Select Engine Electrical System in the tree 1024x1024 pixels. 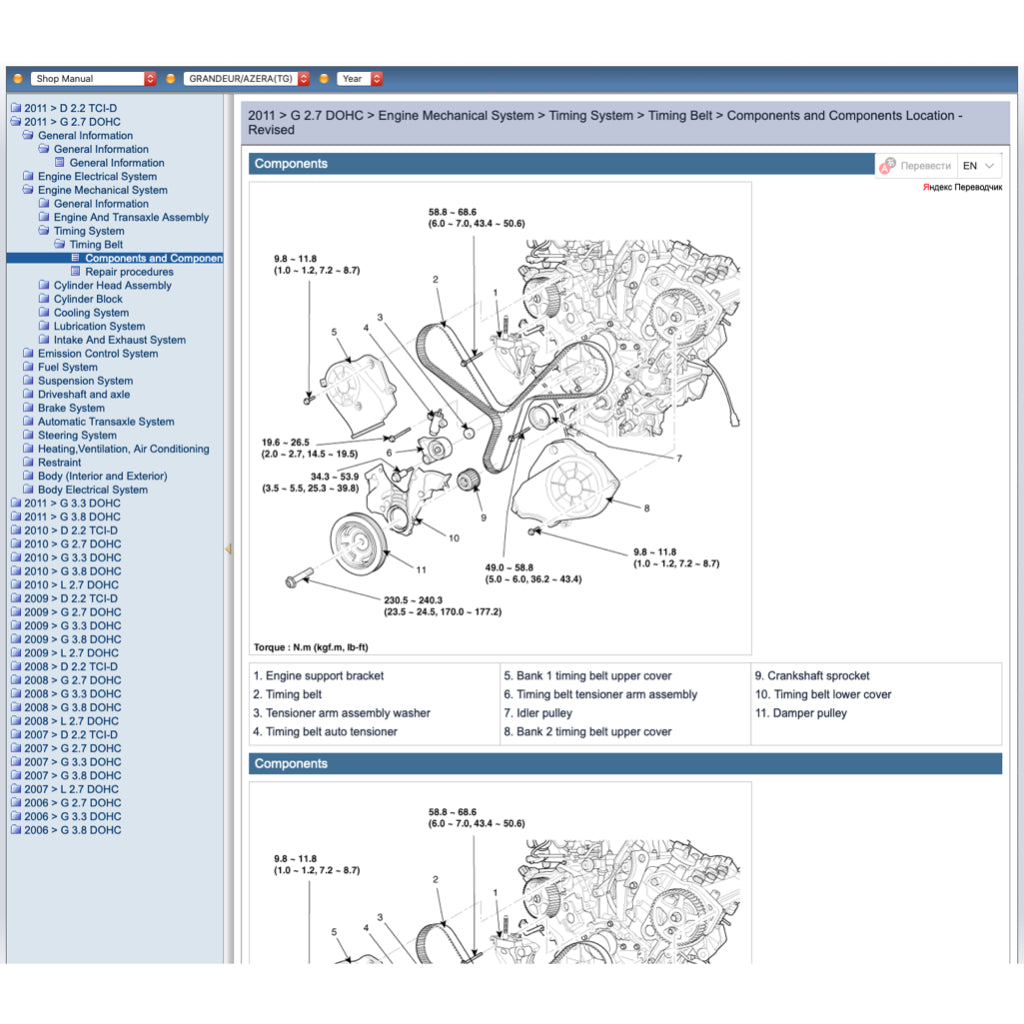pos(97,176)
